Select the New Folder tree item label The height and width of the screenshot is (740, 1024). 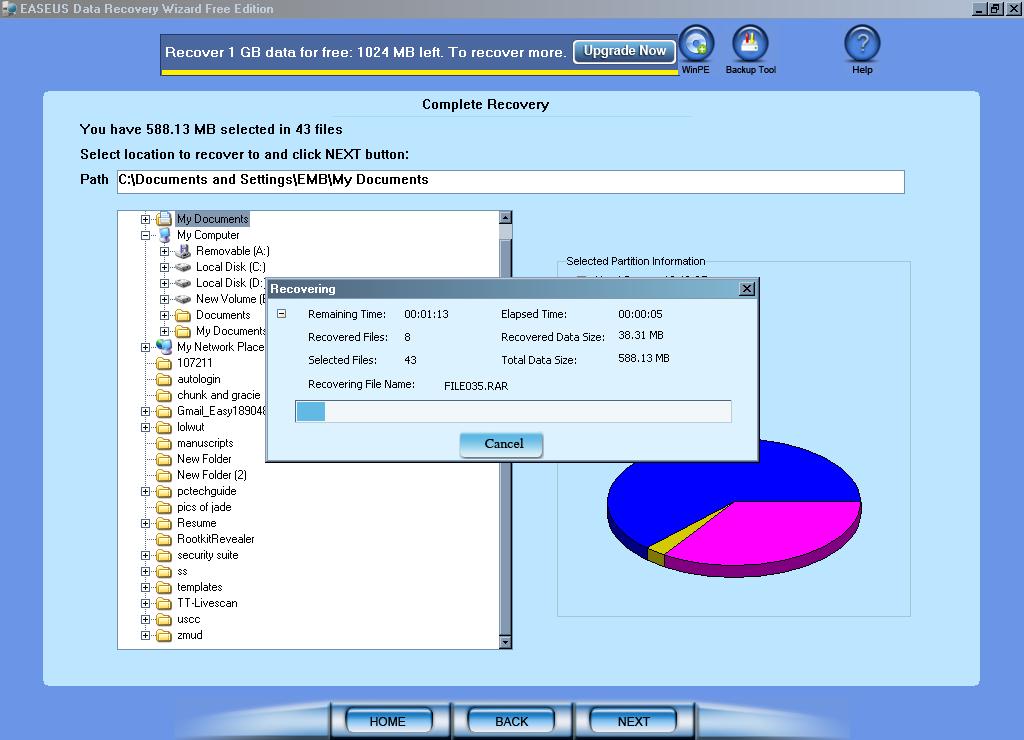click(x=204, y=459)
